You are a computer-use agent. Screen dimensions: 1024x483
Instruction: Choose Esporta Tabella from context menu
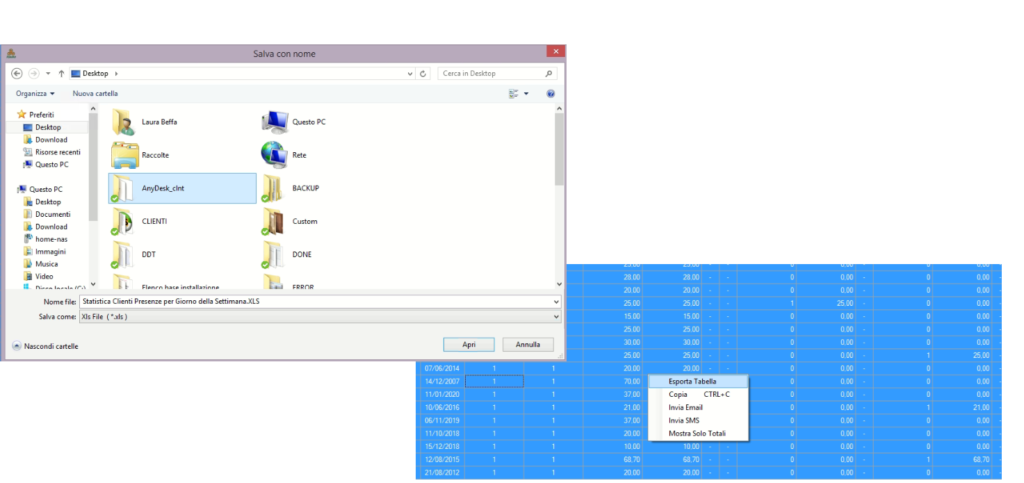[x=692, y=381]
